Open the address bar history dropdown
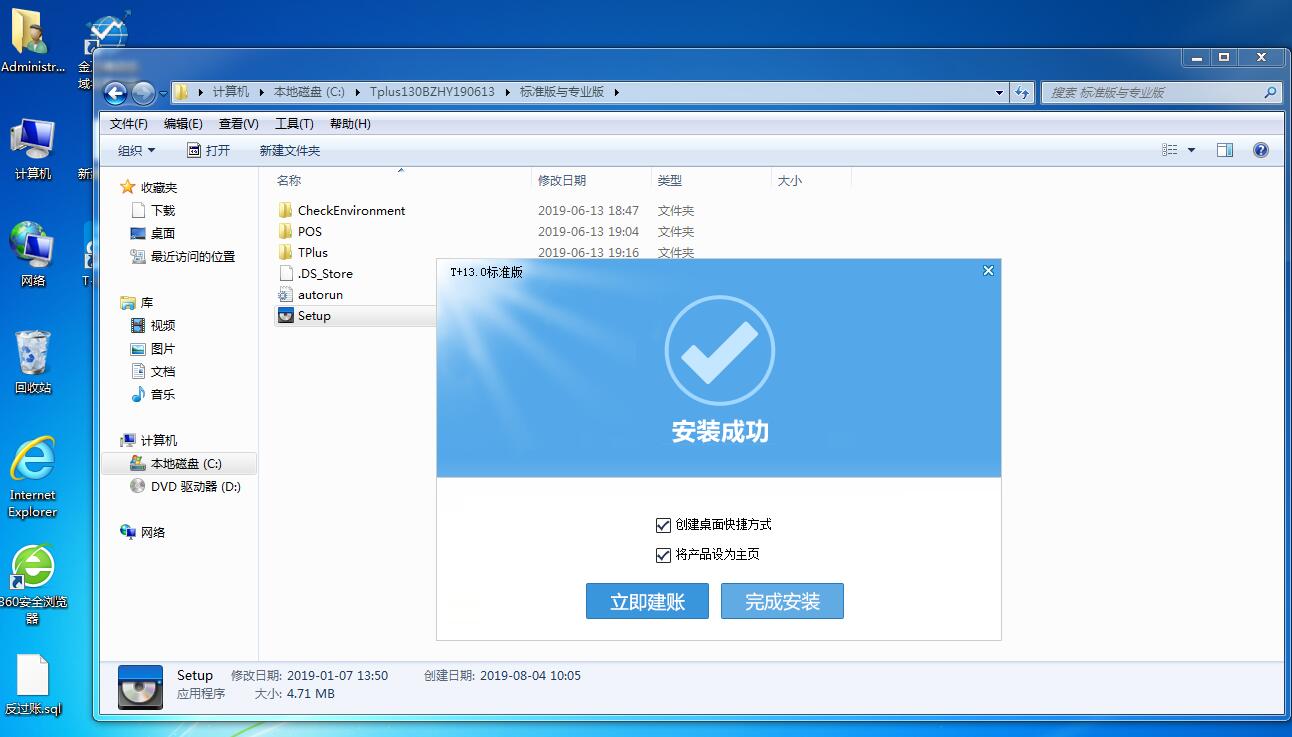 998,91
